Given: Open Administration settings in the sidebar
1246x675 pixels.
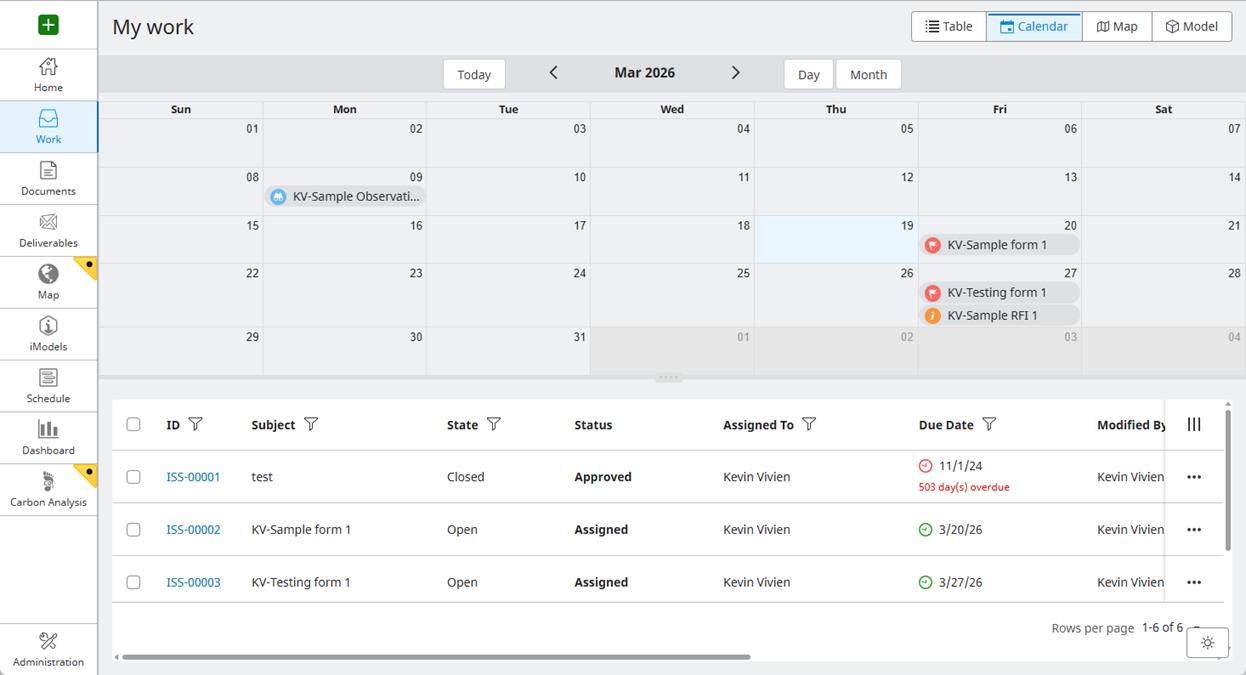Looking at the screenshot, I should coord(48,649).
